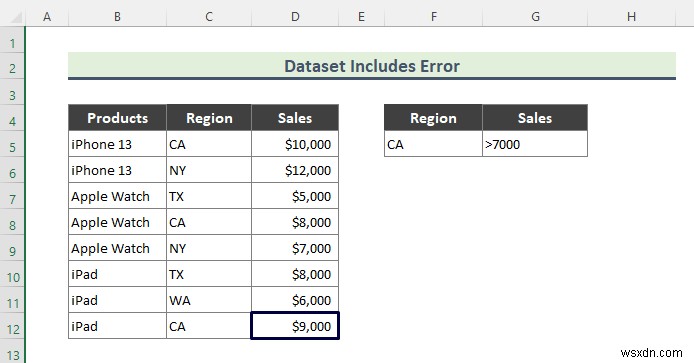
Task: Click the Sales header in column D
Action: click(x=295, y=118)
